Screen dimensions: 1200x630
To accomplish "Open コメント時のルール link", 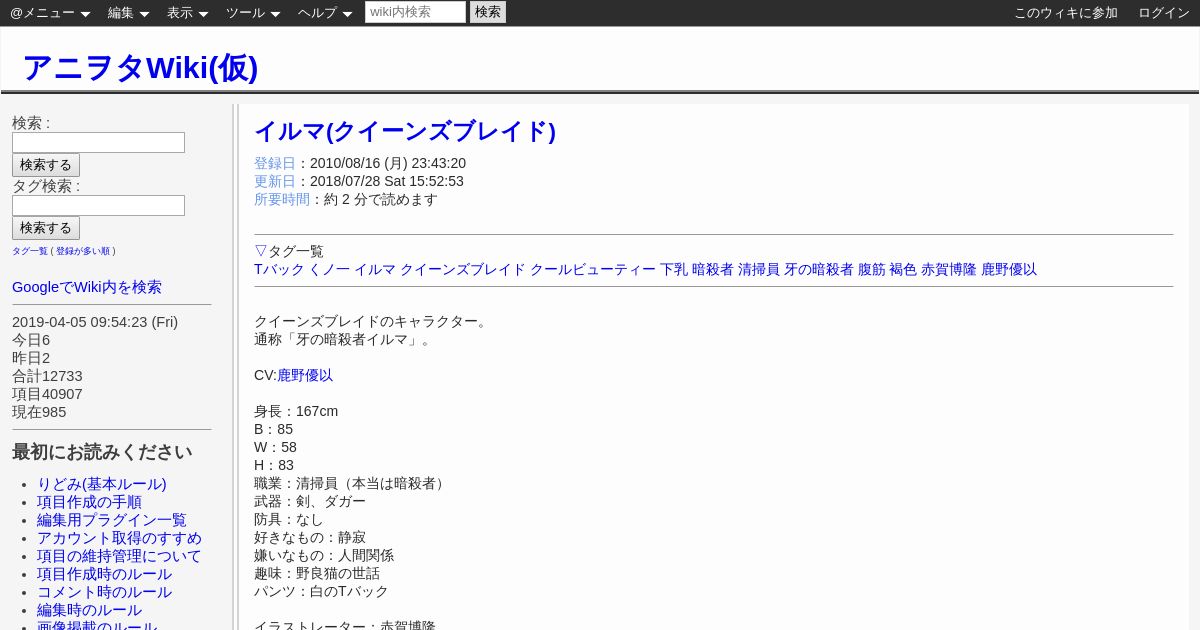I will click(104, 592).
